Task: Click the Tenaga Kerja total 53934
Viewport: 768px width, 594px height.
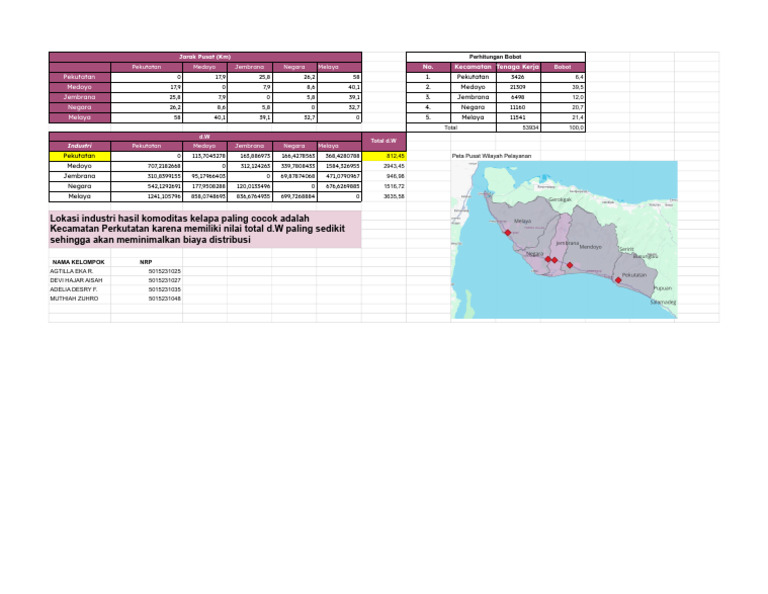Action: click(x=518, y=127)
